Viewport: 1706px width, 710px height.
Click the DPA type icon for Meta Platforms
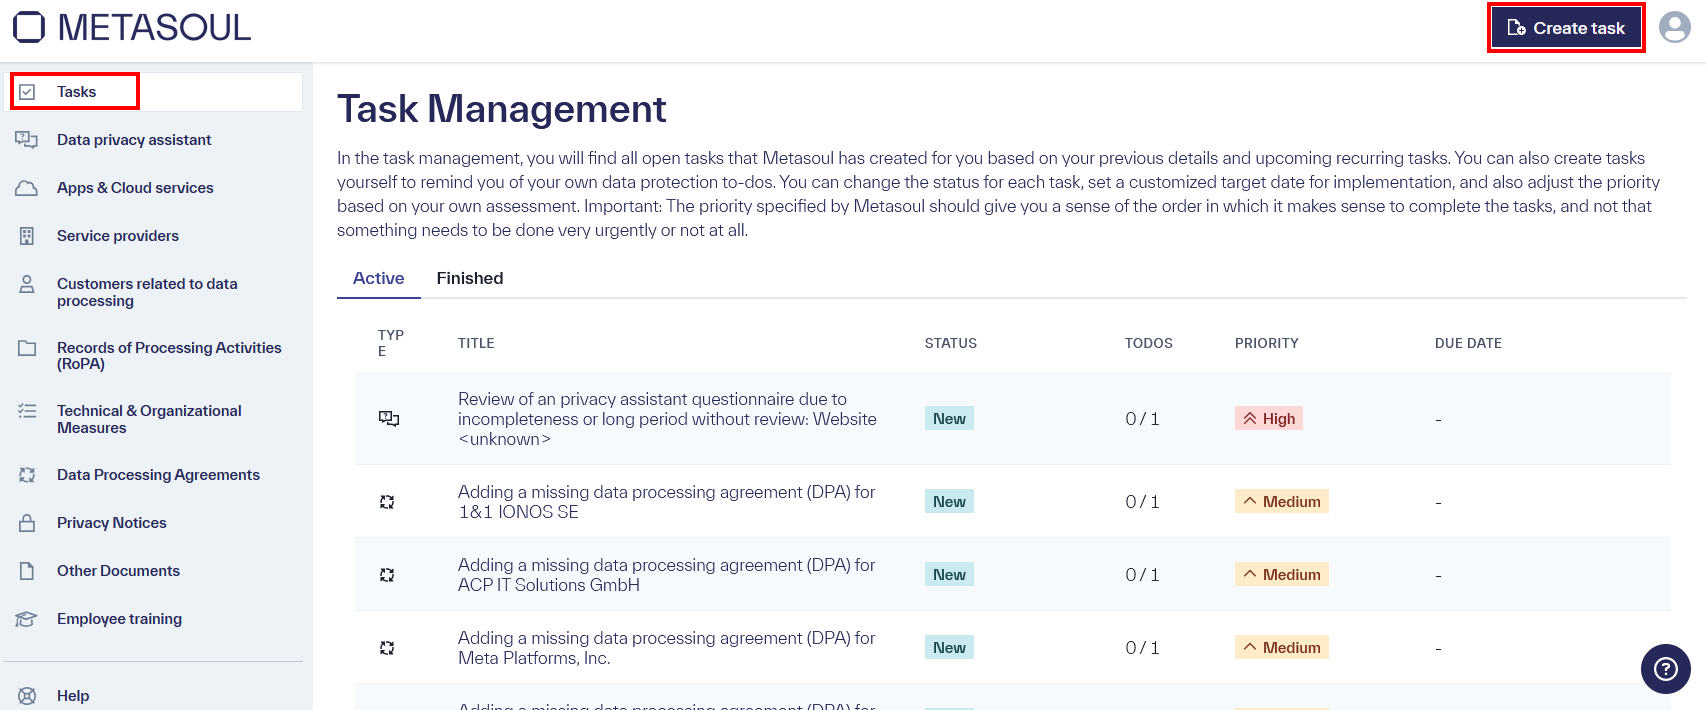click(387, 648)
